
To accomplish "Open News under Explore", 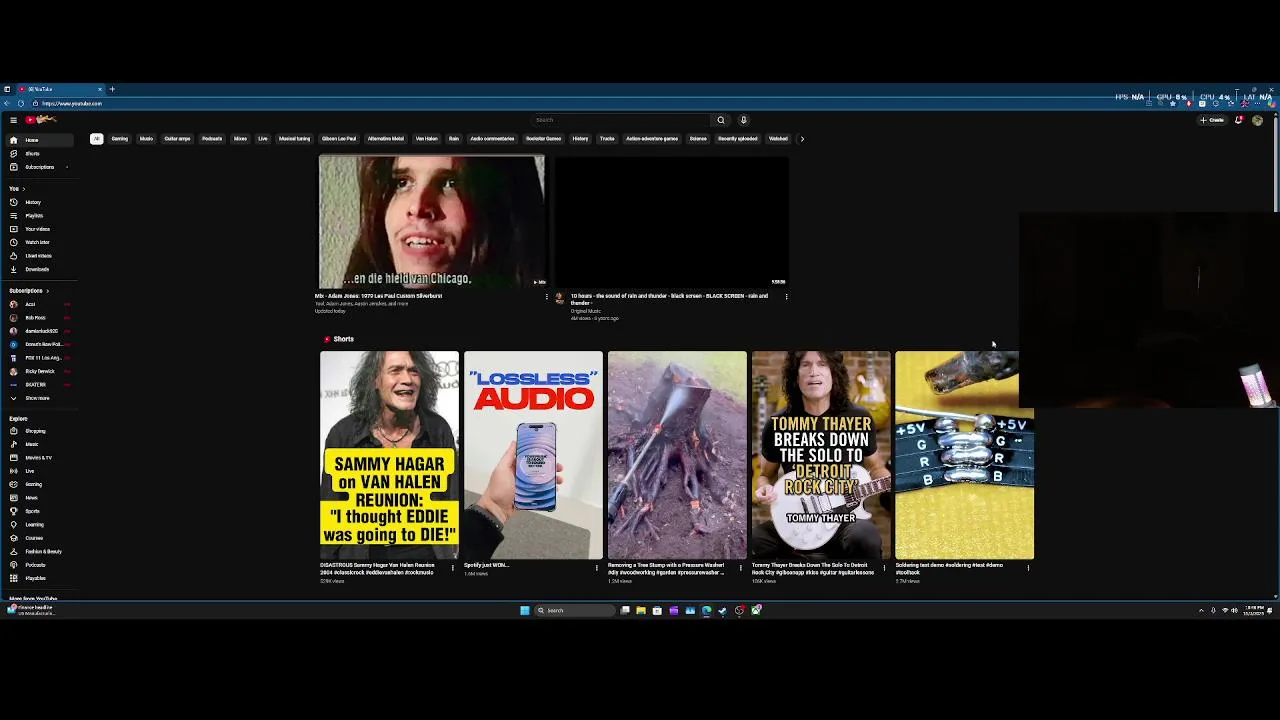I will pyautogui.click(x=40, y=498).
